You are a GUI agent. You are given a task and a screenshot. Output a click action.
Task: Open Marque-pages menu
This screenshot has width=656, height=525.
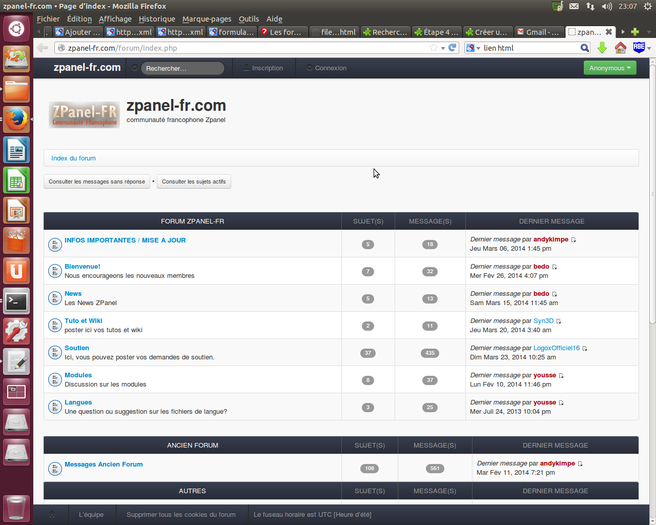click(207, 19)
